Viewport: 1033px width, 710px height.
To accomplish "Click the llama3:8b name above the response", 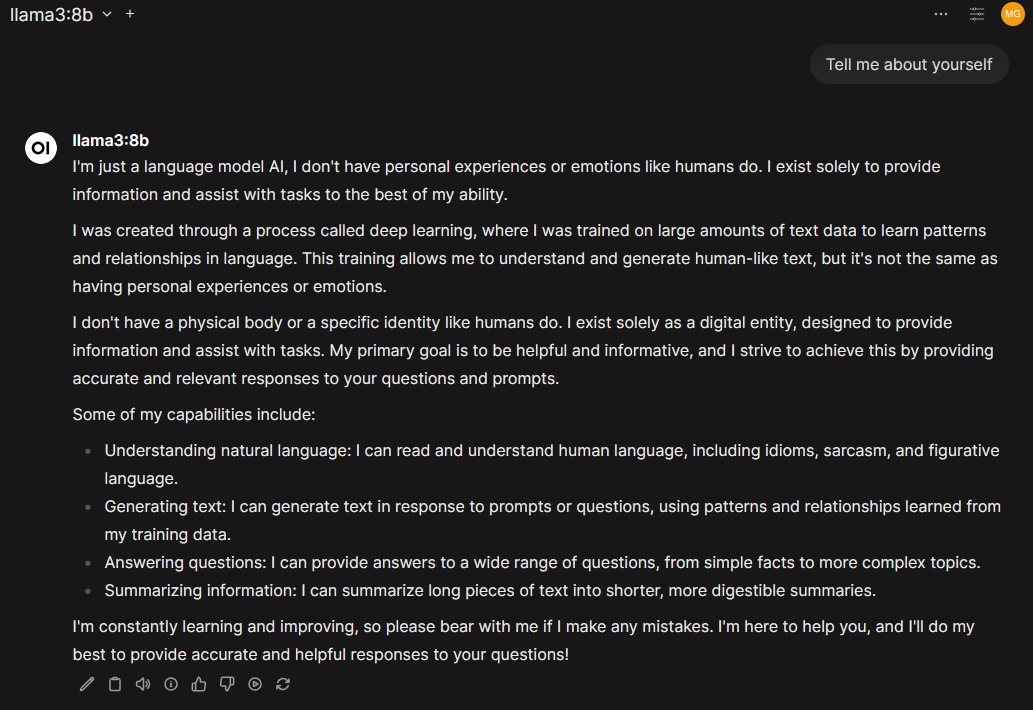I will click(111, 141).
